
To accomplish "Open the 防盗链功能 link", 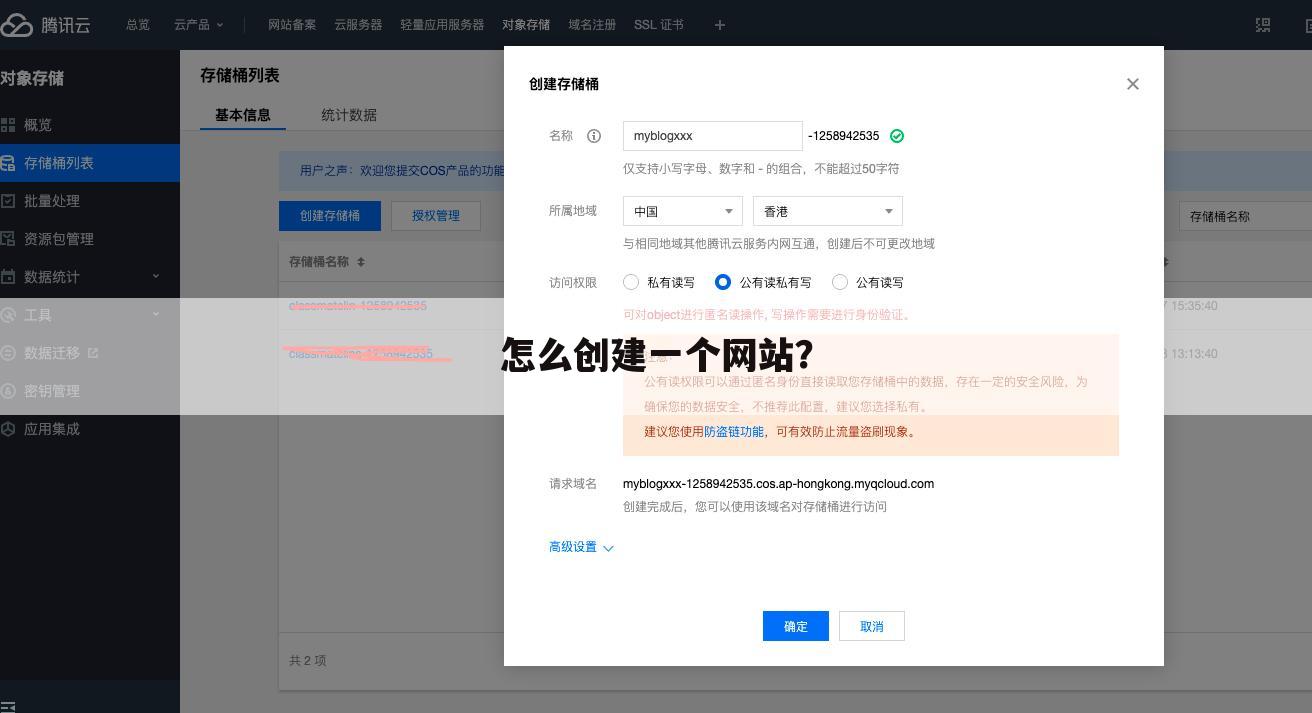I will pos(734,432).
